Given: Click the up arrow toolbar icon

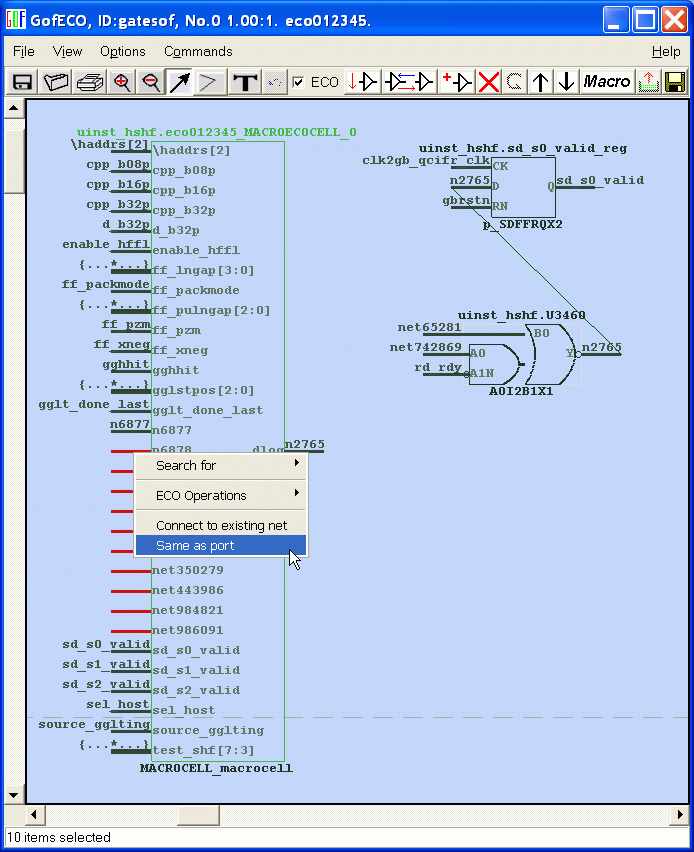Looking at the screenshot, I should [541, 82].
